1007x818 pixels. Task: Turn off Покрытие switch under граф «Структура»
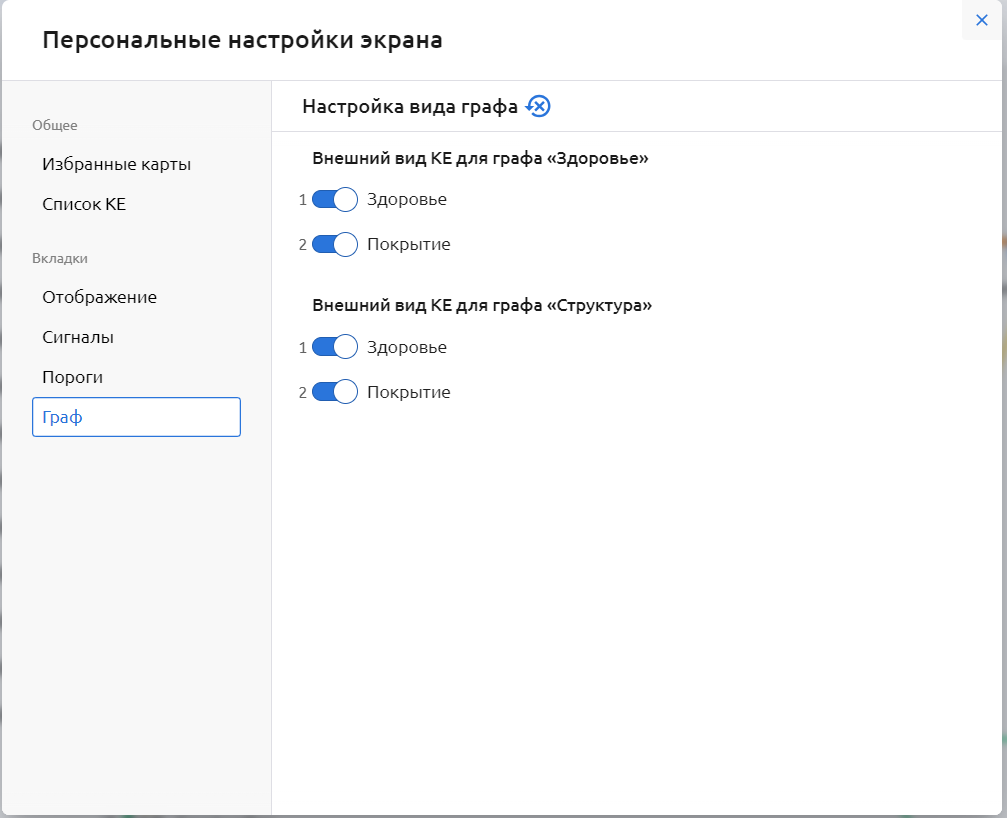coord(334,392)
